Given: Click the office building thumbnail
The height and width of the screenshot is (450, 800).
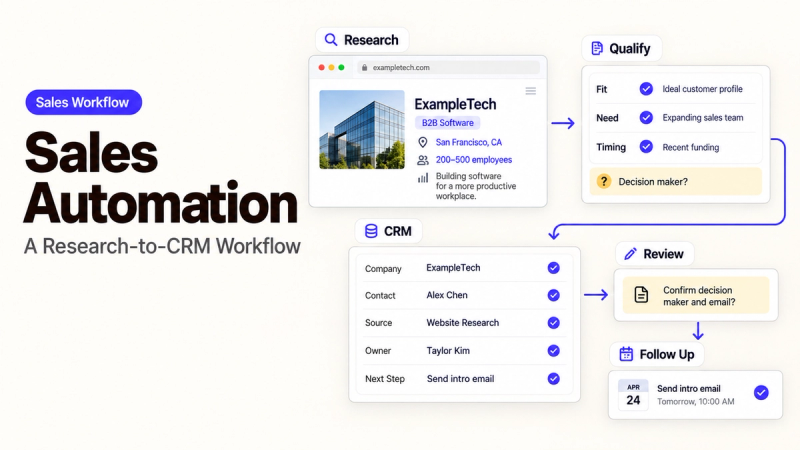Looking at the screenshot, I should (362, 130).
